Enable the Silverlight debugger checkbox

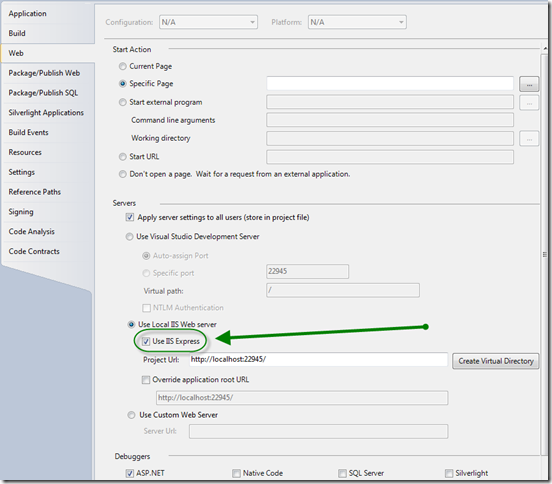click(449, 473)
